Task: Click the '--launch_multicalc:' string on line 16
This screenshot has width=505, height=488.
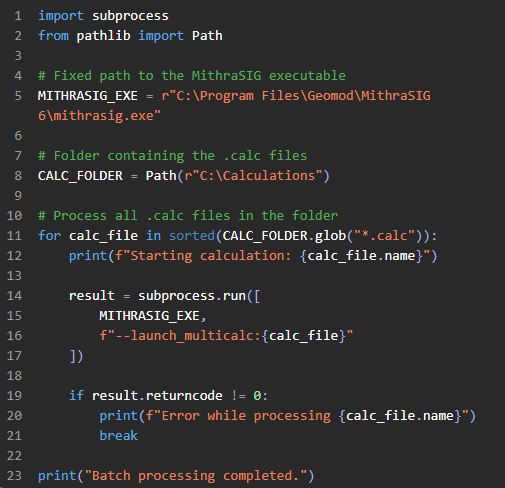Action: point(188,336)
